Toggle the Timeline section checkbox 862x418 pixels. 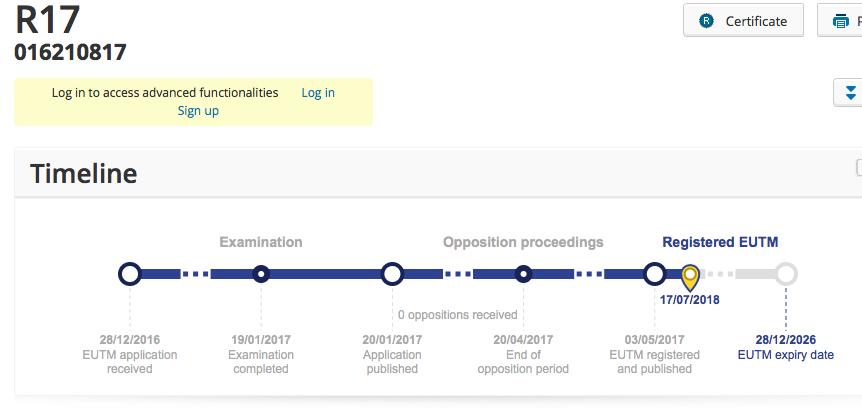click(x=858, y=168)
